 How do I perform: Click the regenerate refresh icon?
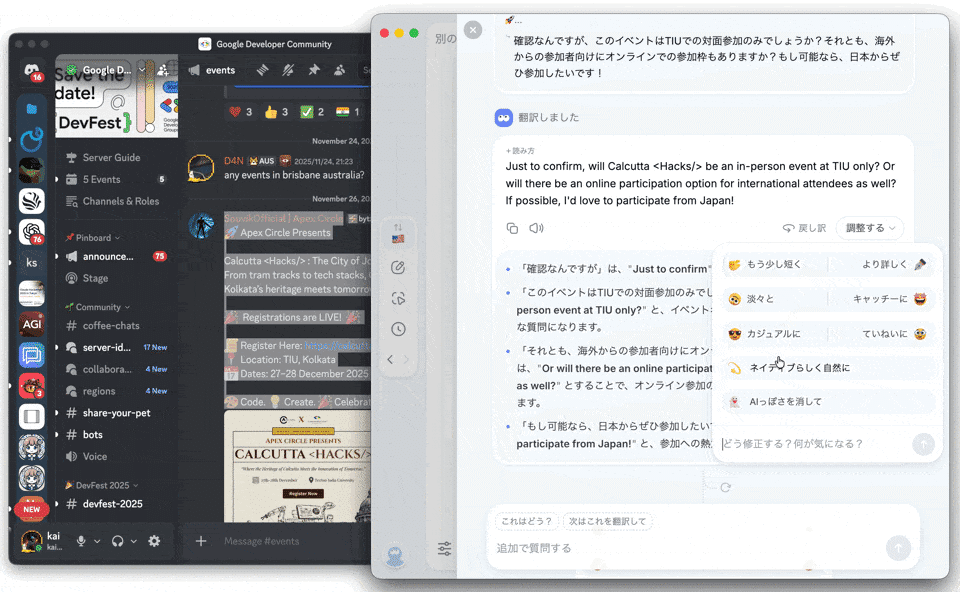coord(726,487)
